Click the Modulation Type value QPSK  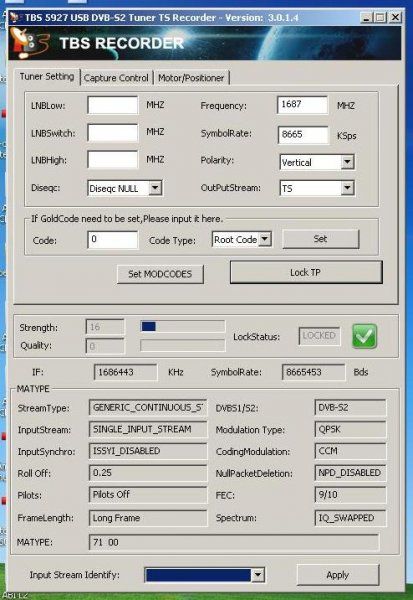[x=350, y=429]
